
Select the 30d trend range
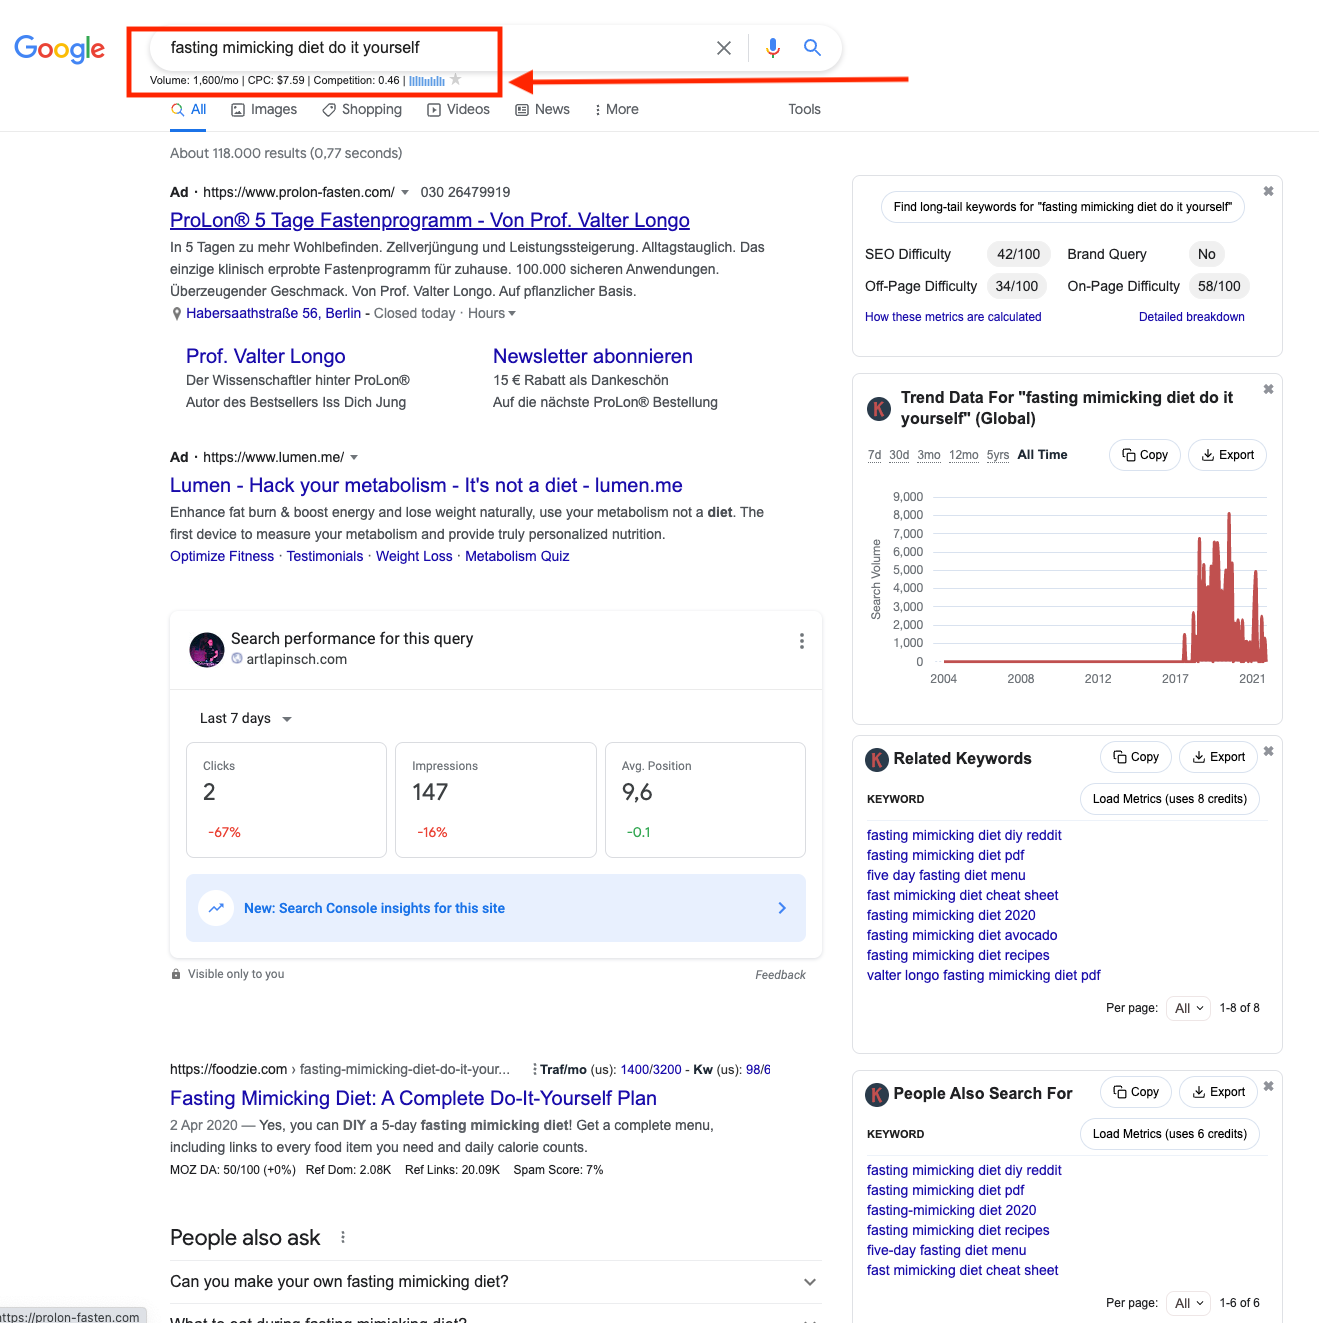coord(899,455)
